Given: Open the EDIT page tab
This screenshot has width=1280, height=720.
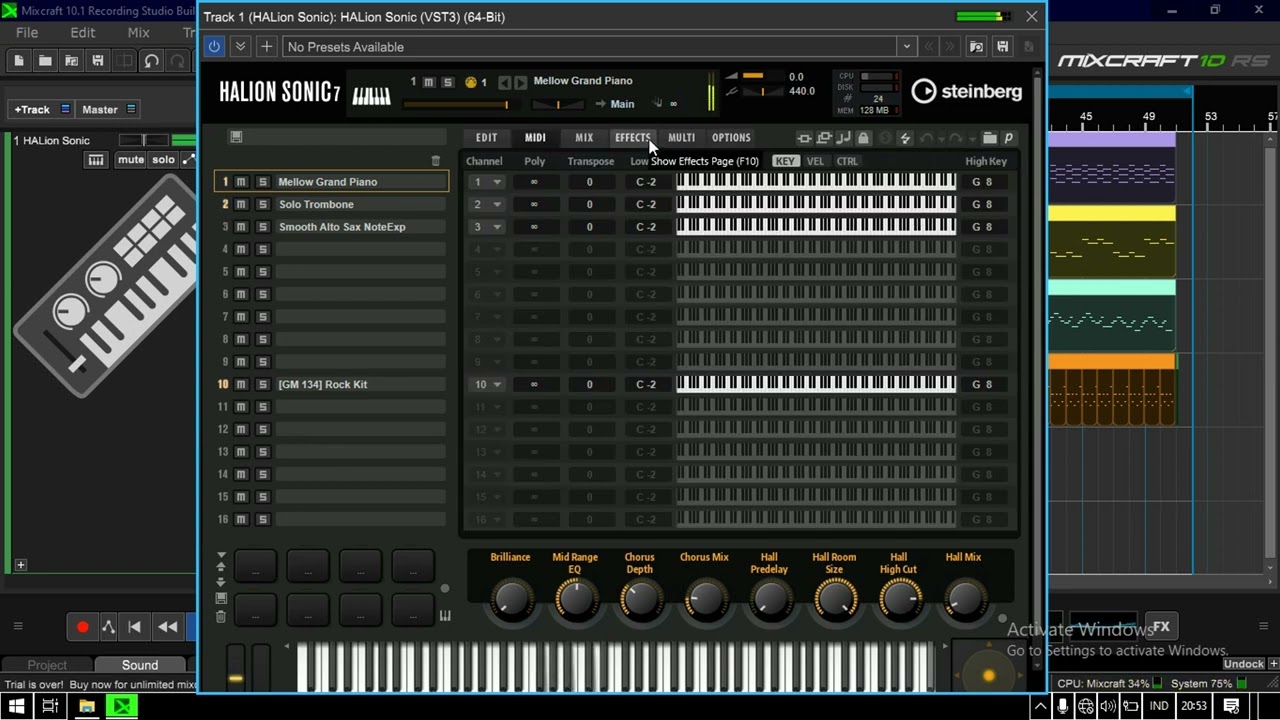Looking at the screenshot, I should coord(486,138).
